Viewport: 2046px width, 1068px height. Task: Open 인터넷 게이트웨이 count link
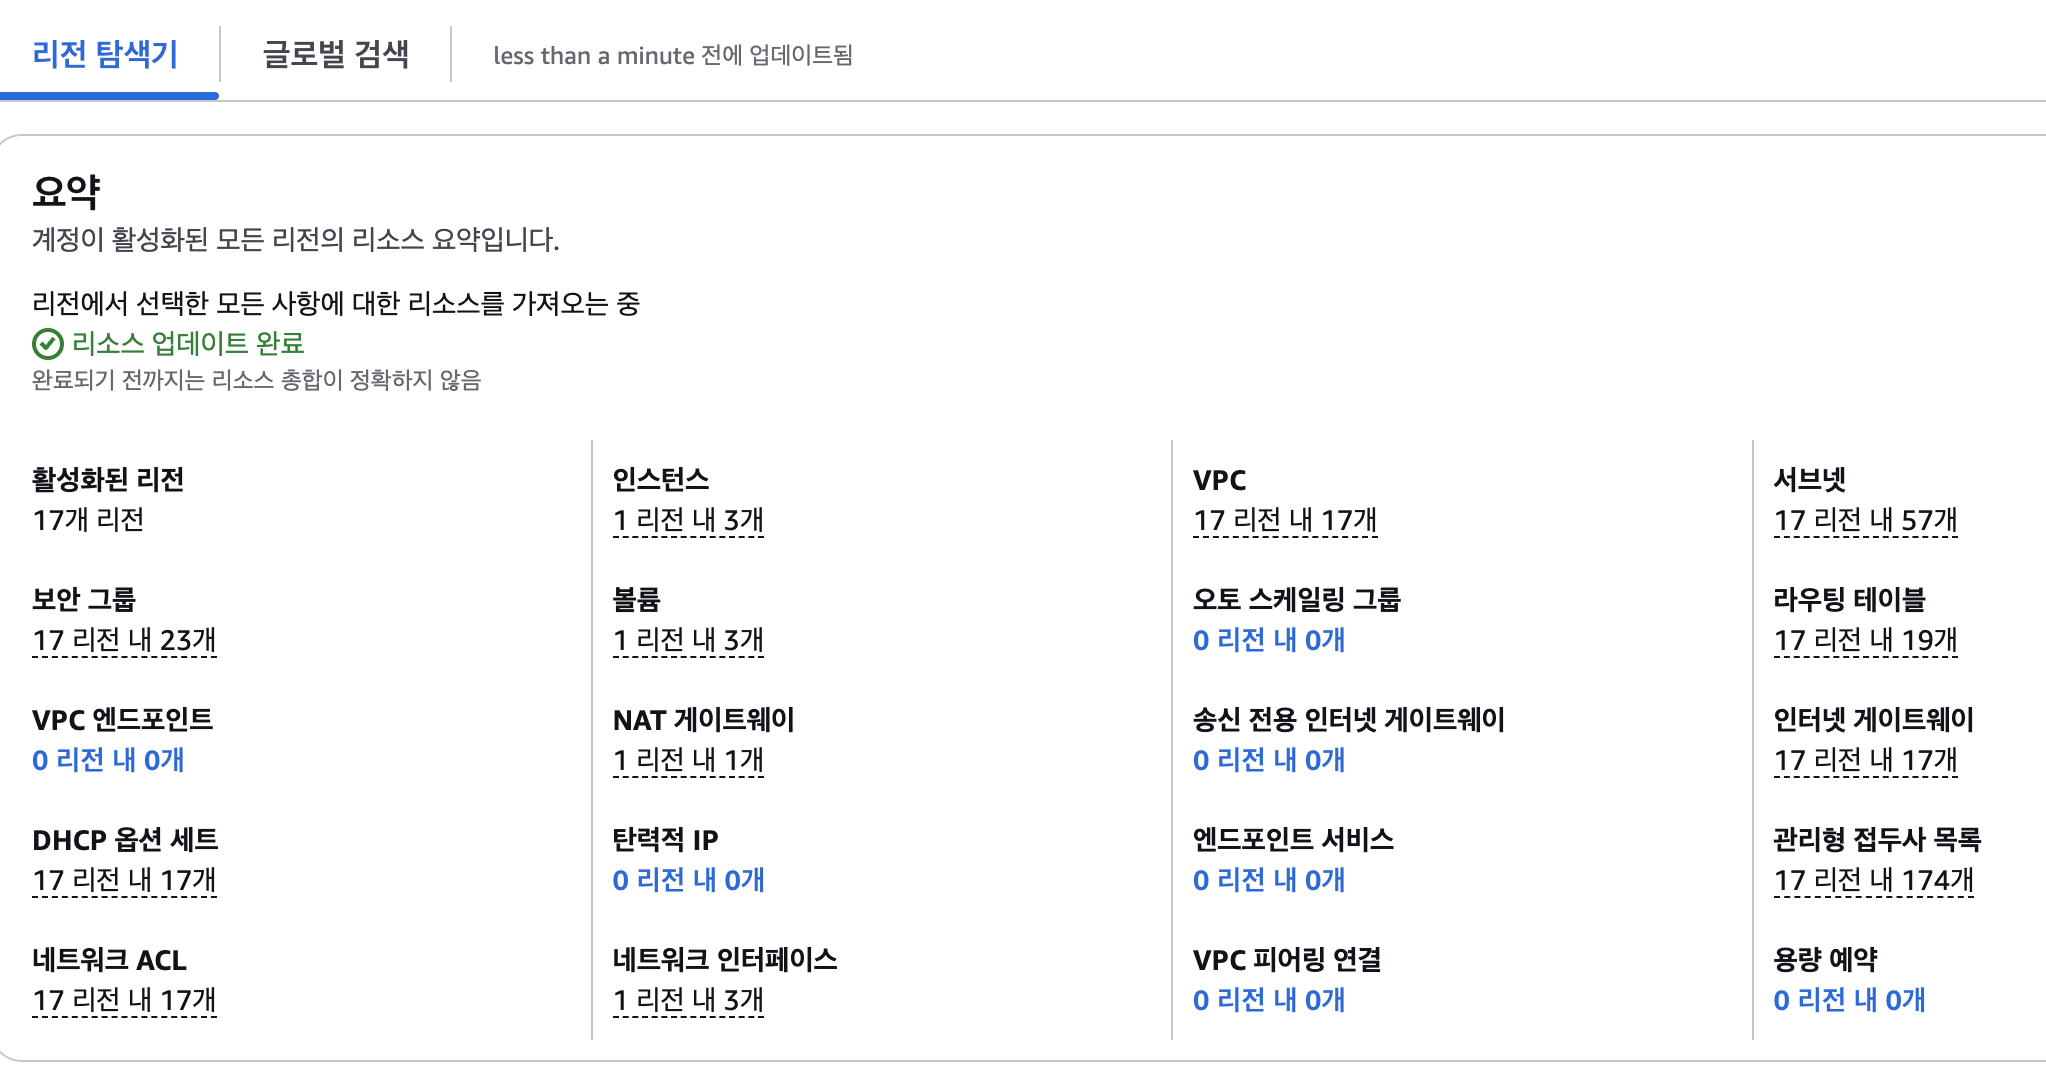[x=1865, y=760]
